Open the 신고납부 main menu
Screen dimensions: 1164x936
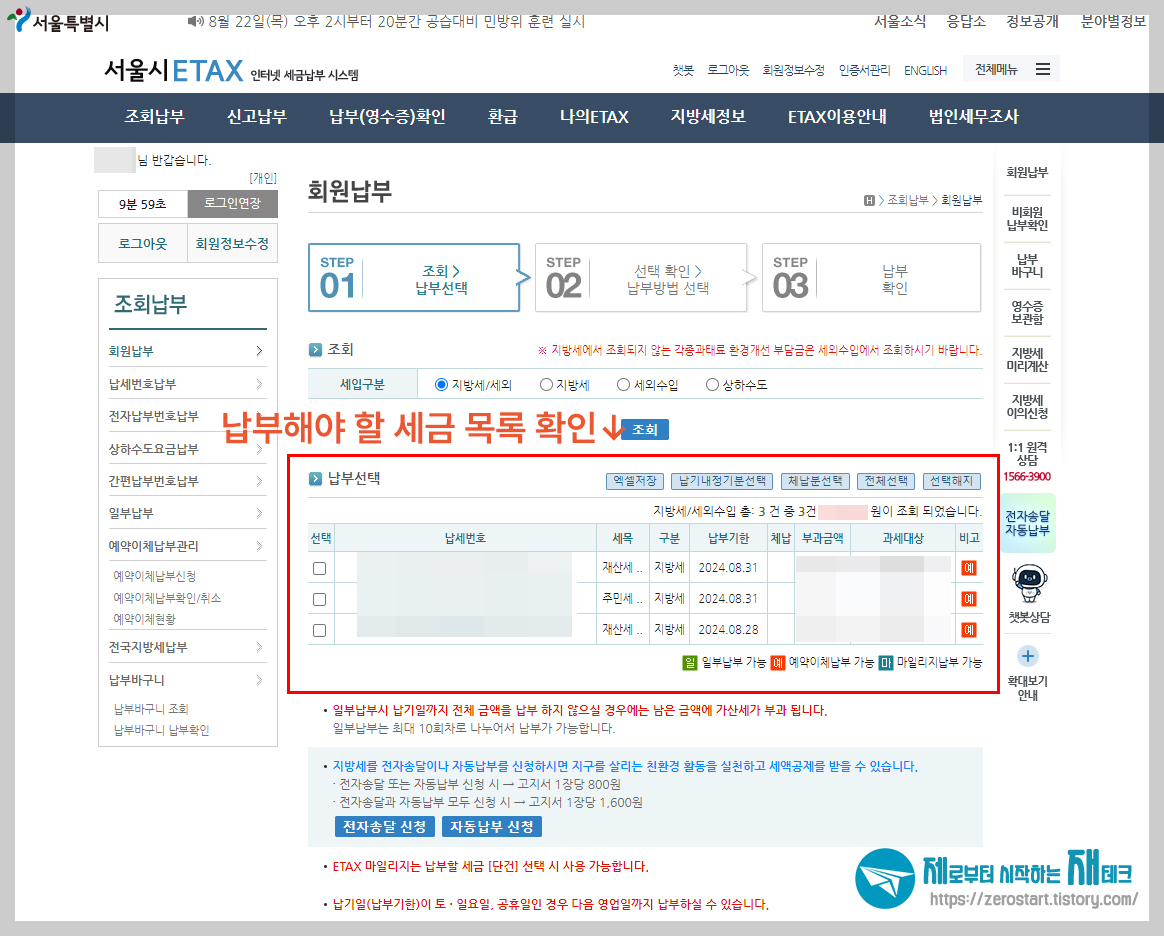[x=257, y=117]
